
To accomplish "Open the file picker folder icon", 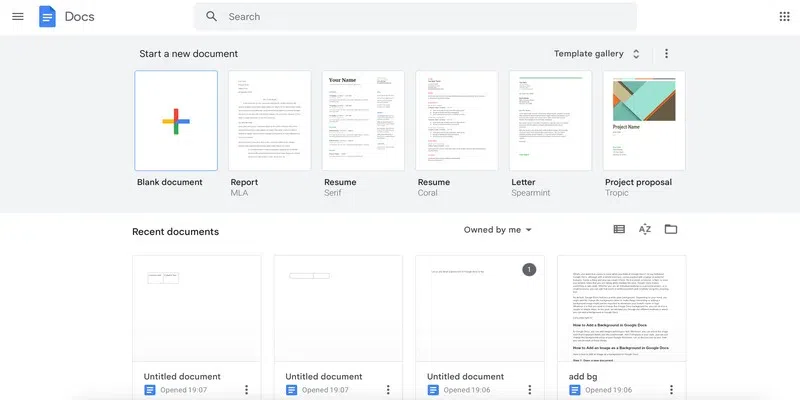I will coord(671,229).
